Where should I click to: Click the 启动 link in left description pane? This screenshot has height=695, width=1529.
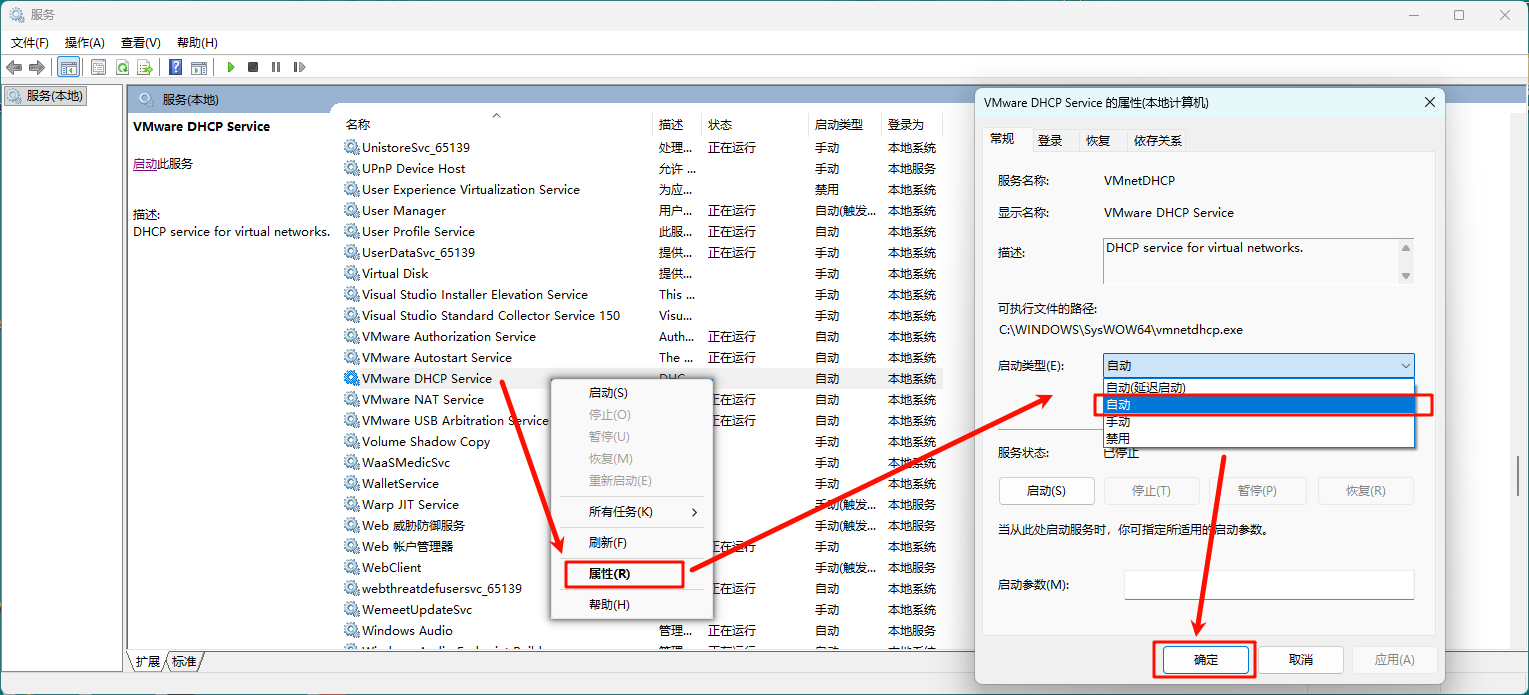click(x=145, y=164)
